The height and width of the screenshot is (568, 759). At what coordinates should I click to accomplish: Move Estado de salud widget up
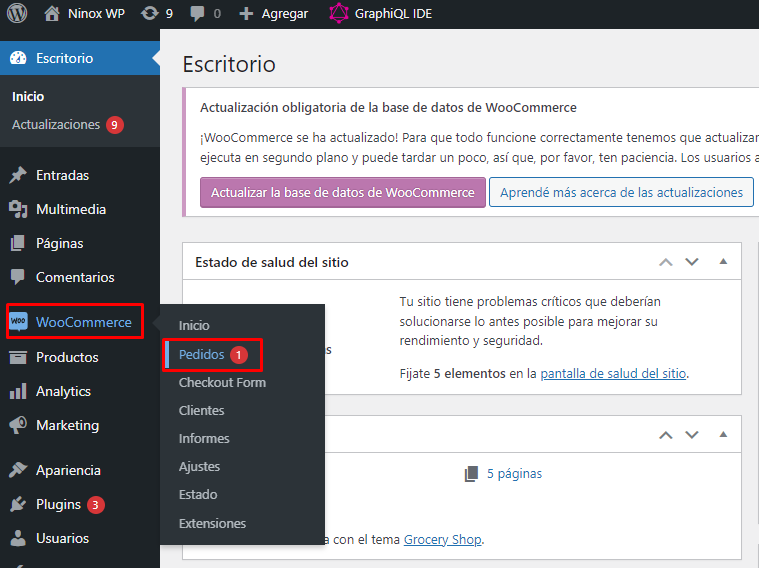click(x=666, y=262)
